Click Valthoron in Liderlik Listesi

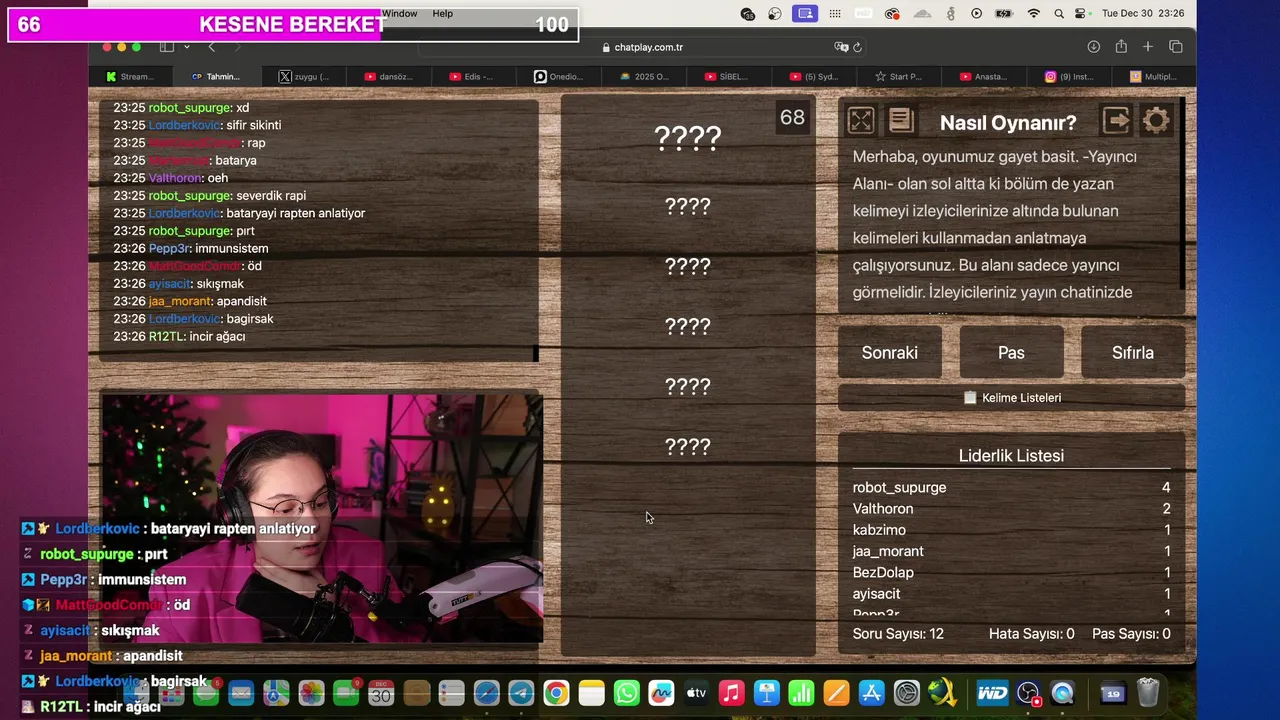click(x=883, y=508)
